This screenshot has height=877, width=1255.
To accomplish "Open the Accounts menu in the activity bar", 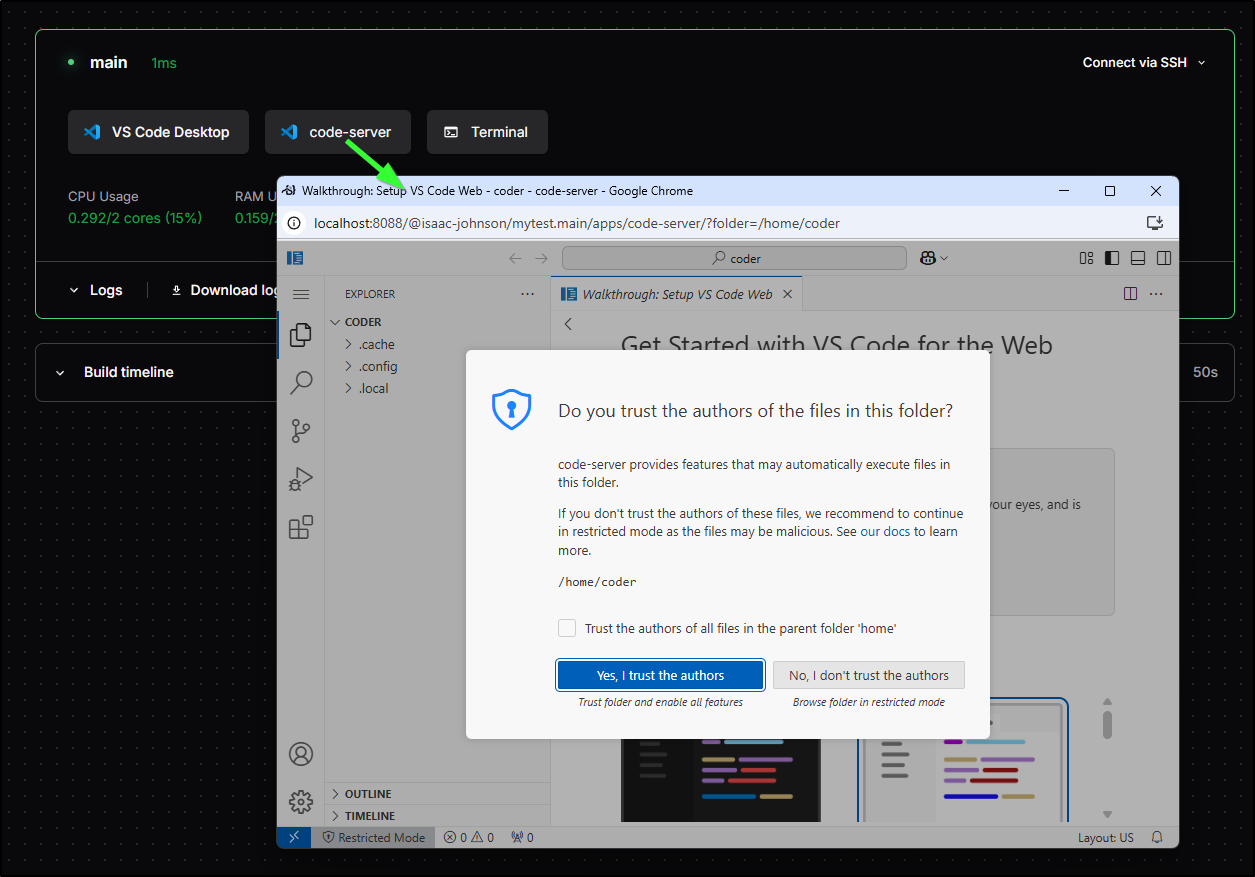I will (x=300, y=754).
